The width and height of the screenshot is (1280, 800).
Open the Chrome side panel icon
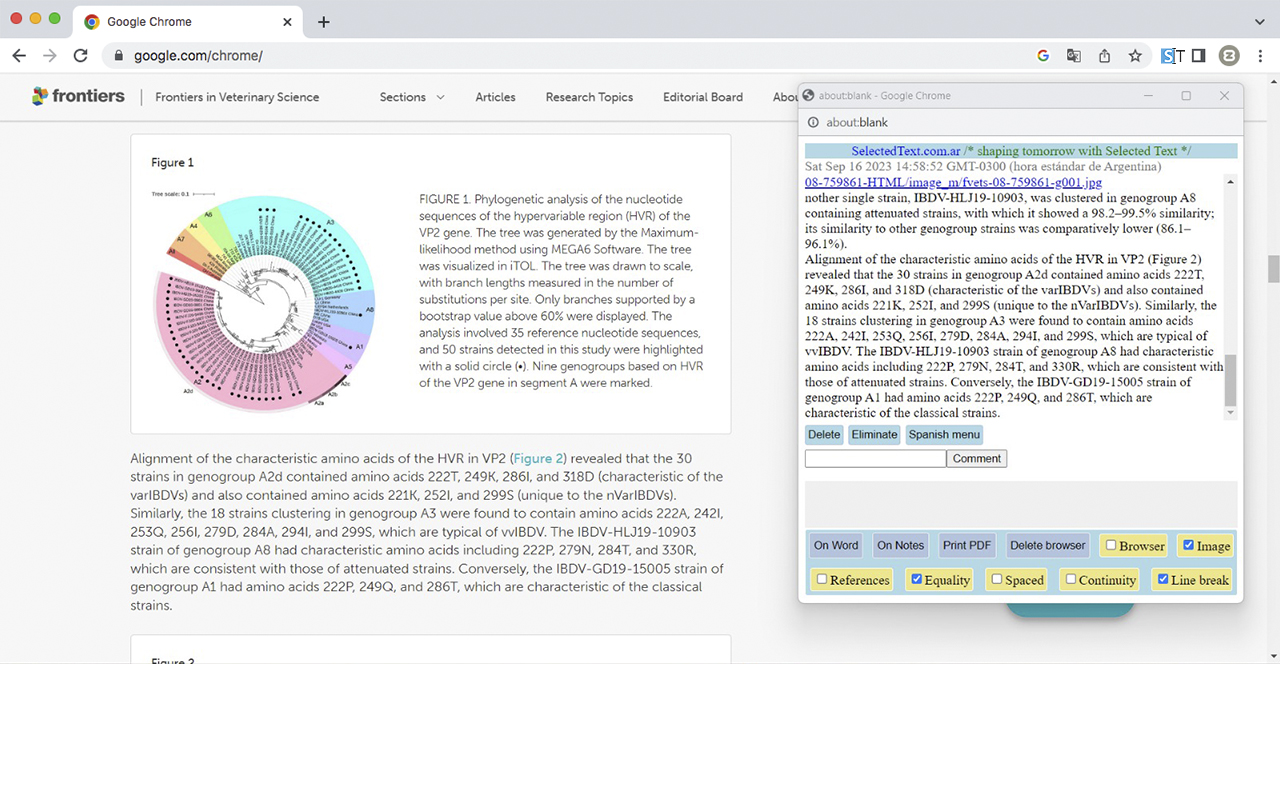tap(1198, 56)
